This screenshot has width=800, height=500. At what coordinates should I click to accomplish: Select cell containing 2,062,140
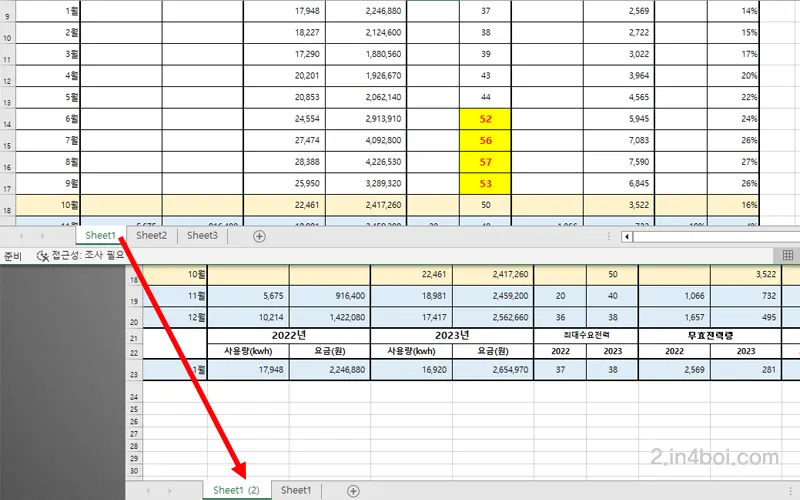(366, 97)
